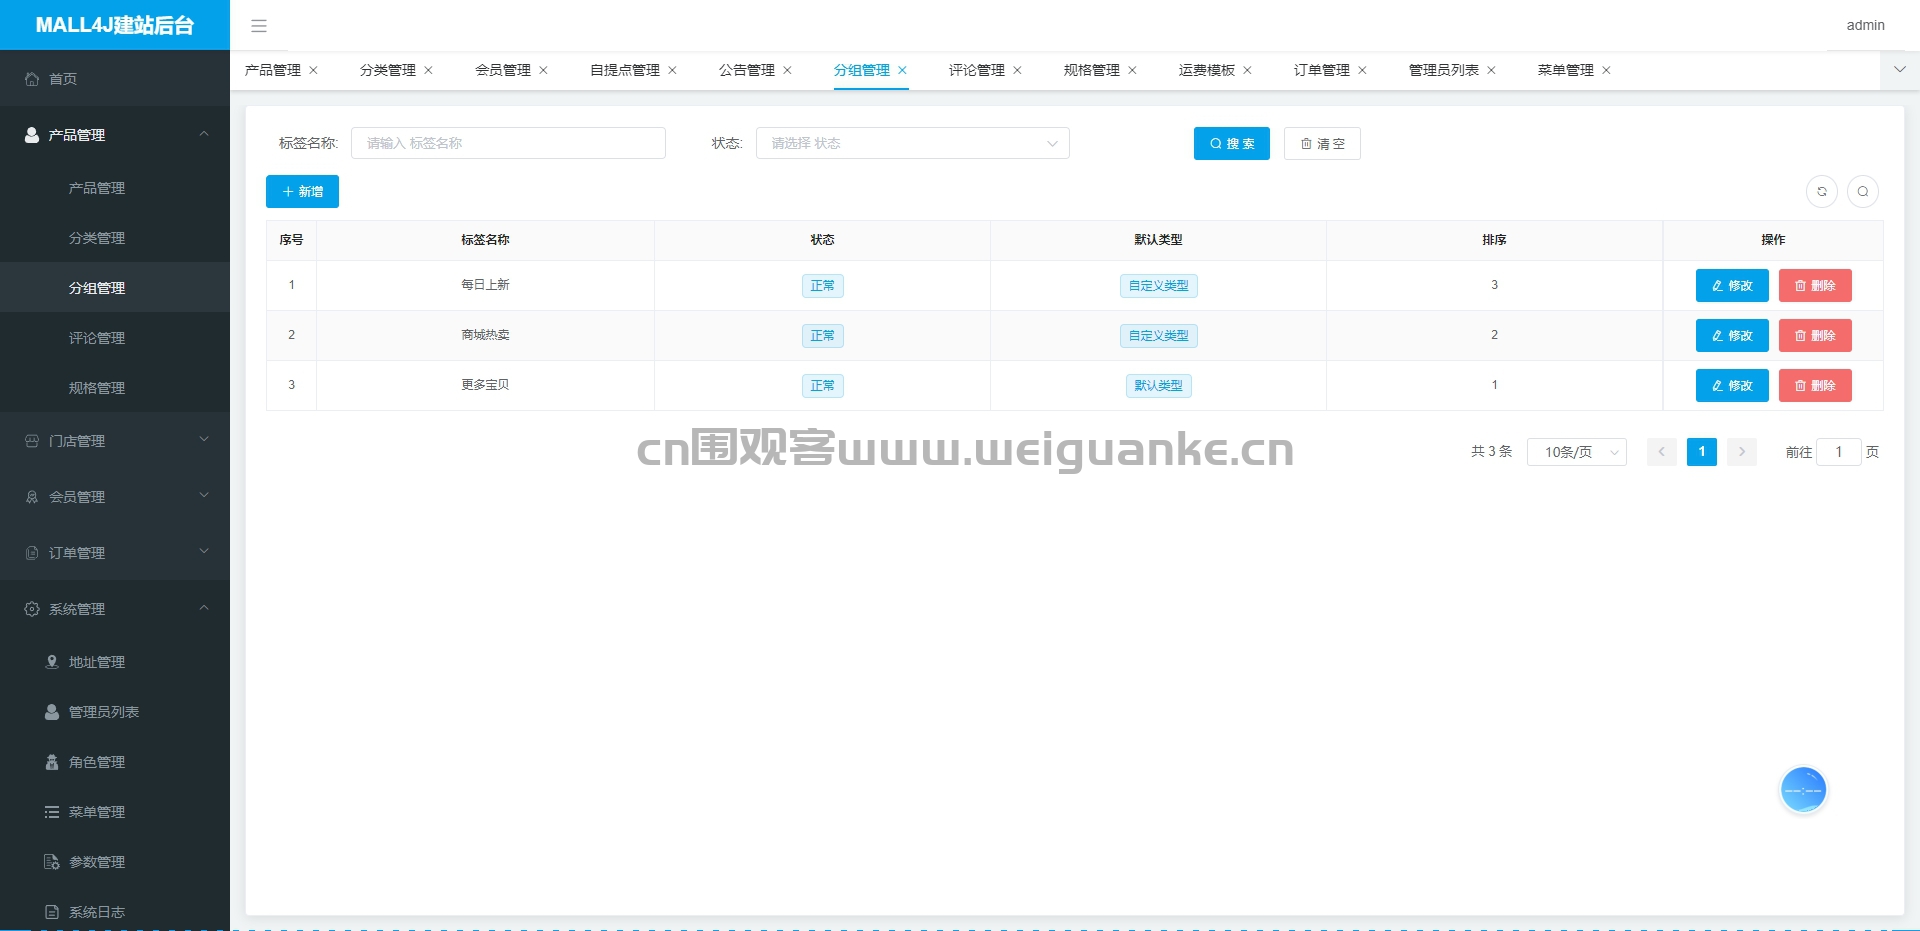Close the 分组管理 tab
1920x931 pixels.
pyautogui.click(x=902, y=70)
